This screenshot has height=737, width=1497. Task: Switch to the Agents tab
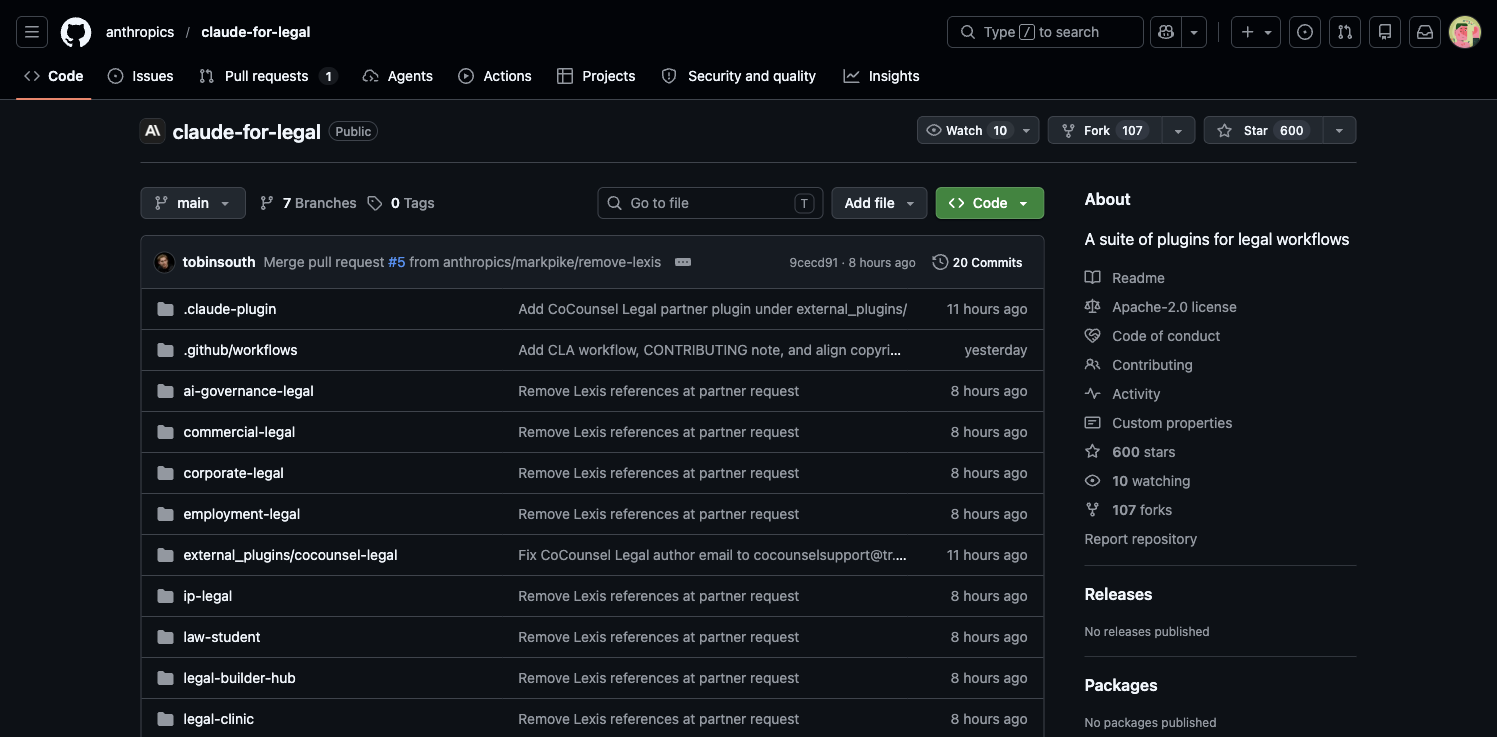[x=398, y=76]
